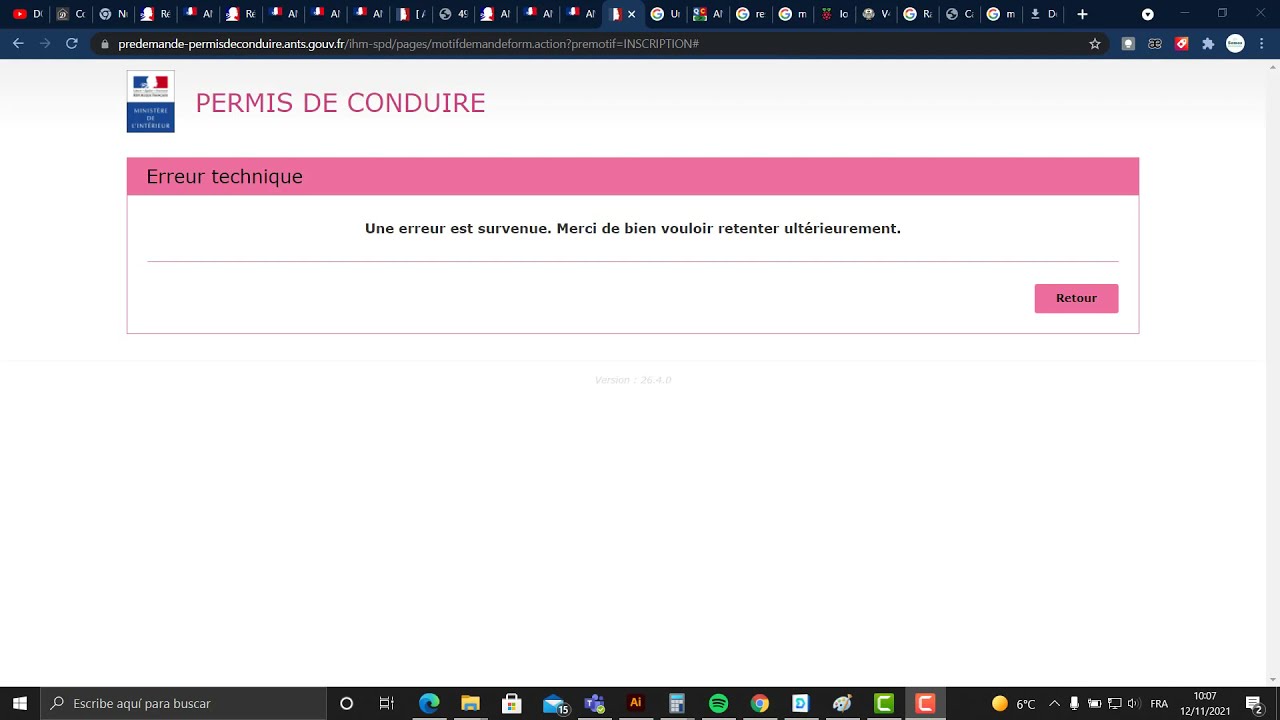Open File Explorer from taskbar
The image size is (1280, 720).
point(470,703)
